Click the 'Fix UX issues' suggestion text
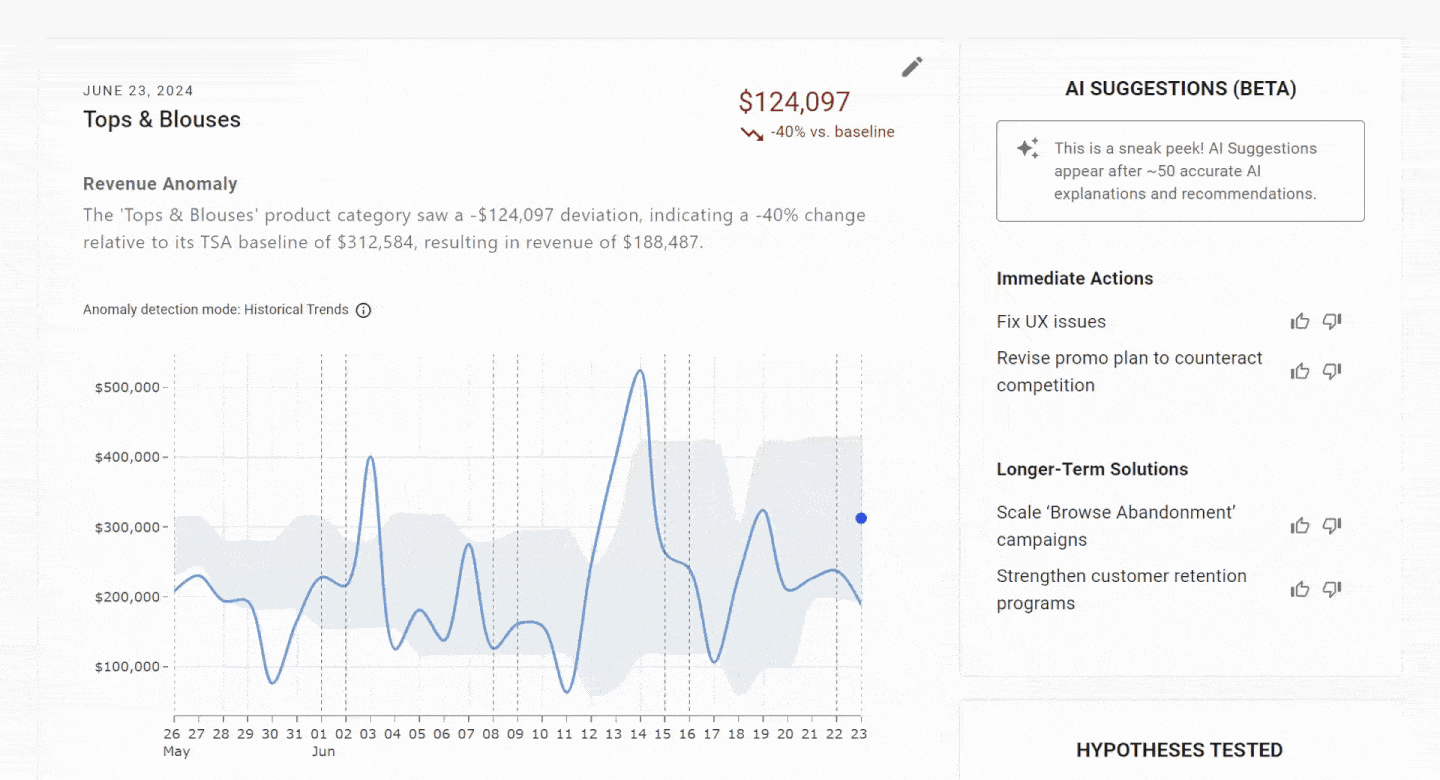The width and height of the screenshot is (1440, 780). (1051, 322)
